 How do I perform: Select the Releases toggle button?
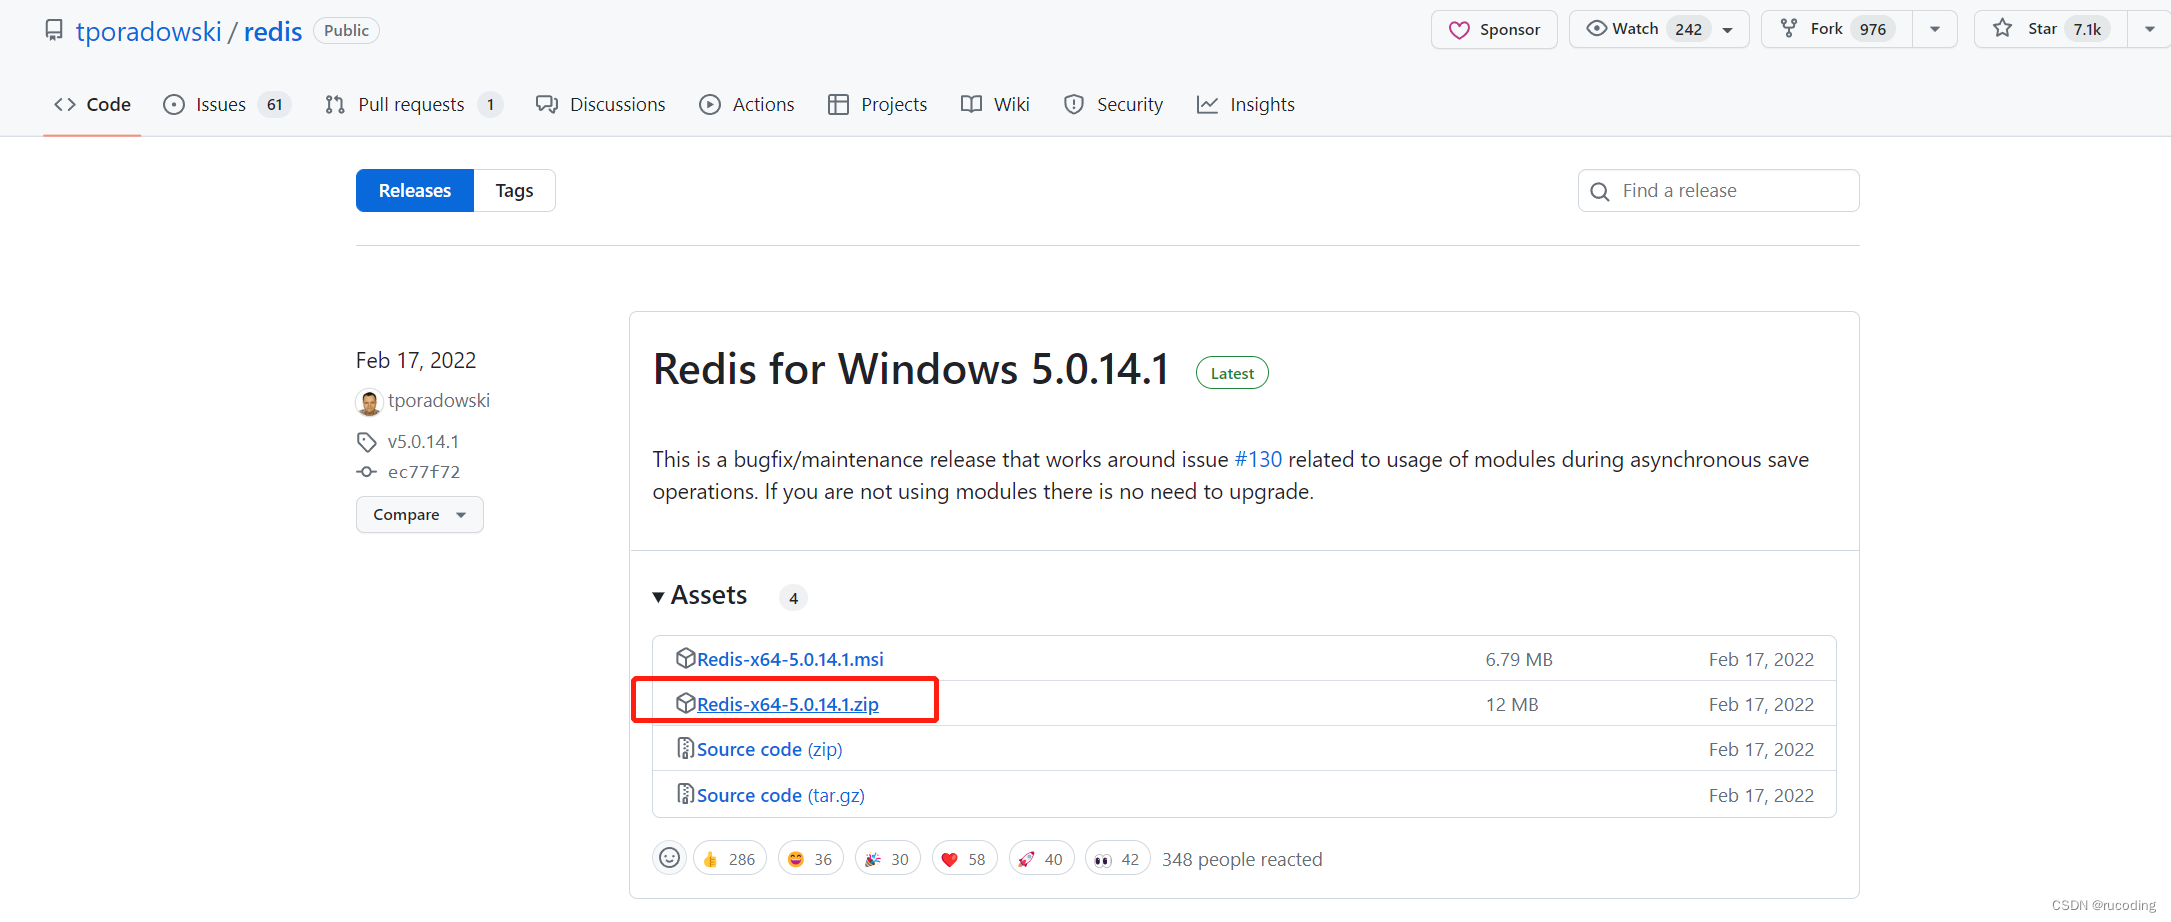(415, 190)
